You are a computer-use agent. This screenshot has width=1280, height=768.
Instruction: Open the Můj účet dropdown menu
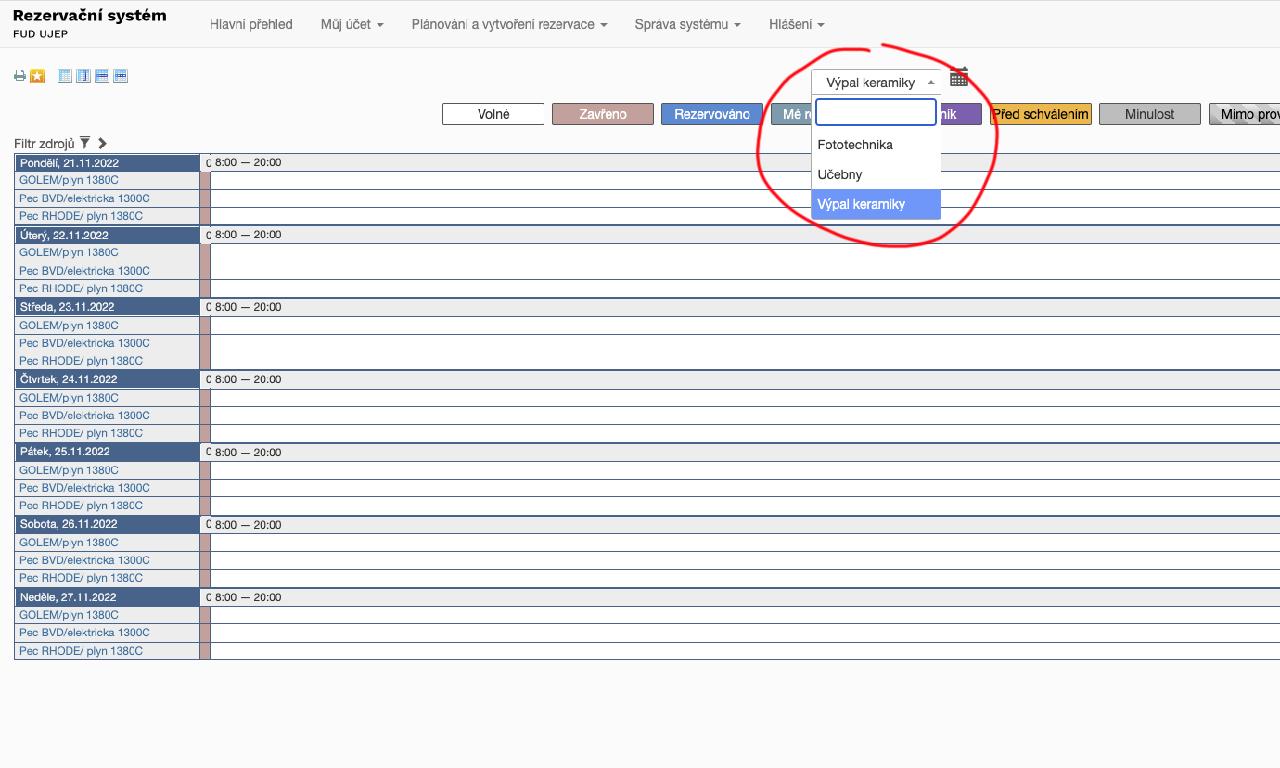pyautogui.click(x=352, y=24)
